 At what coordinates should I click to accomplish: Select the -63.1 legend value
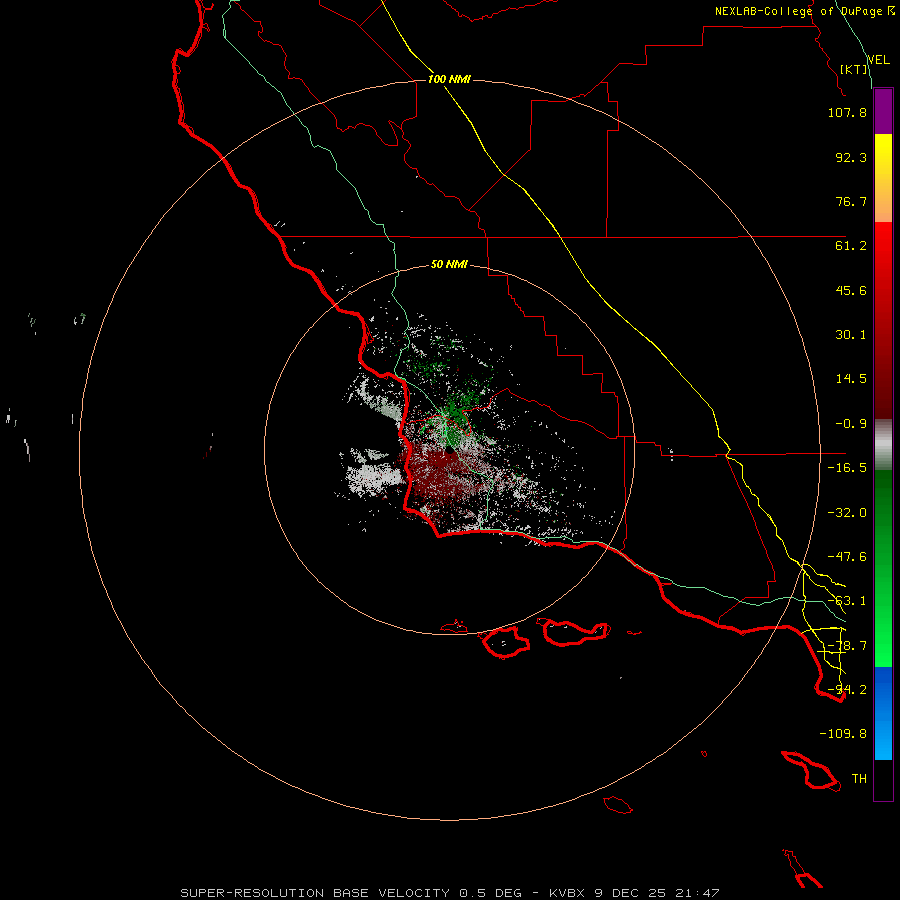click(x=847, y=601)
